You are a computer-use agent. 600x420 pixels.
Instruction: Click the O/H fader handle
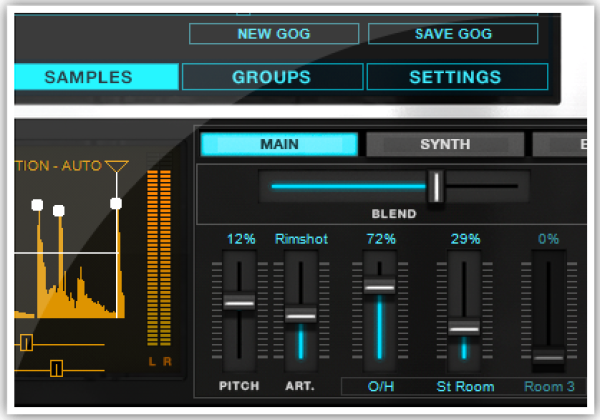379,286
